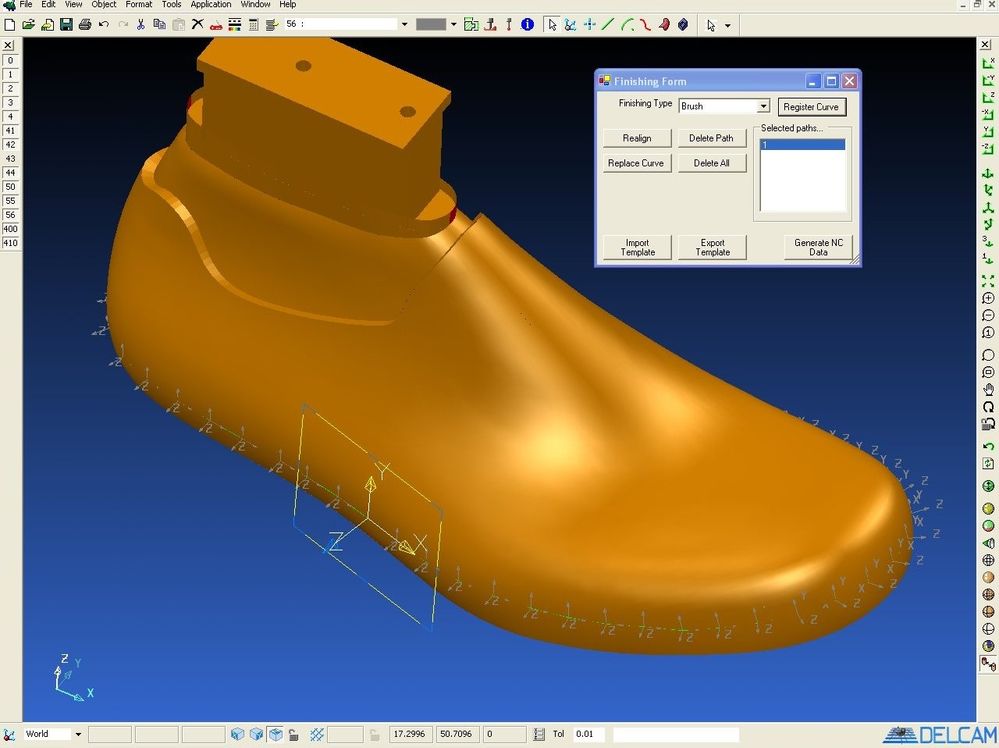Click the Register Curve button
The image size is (999, 748).
click(x=810, y=106)
